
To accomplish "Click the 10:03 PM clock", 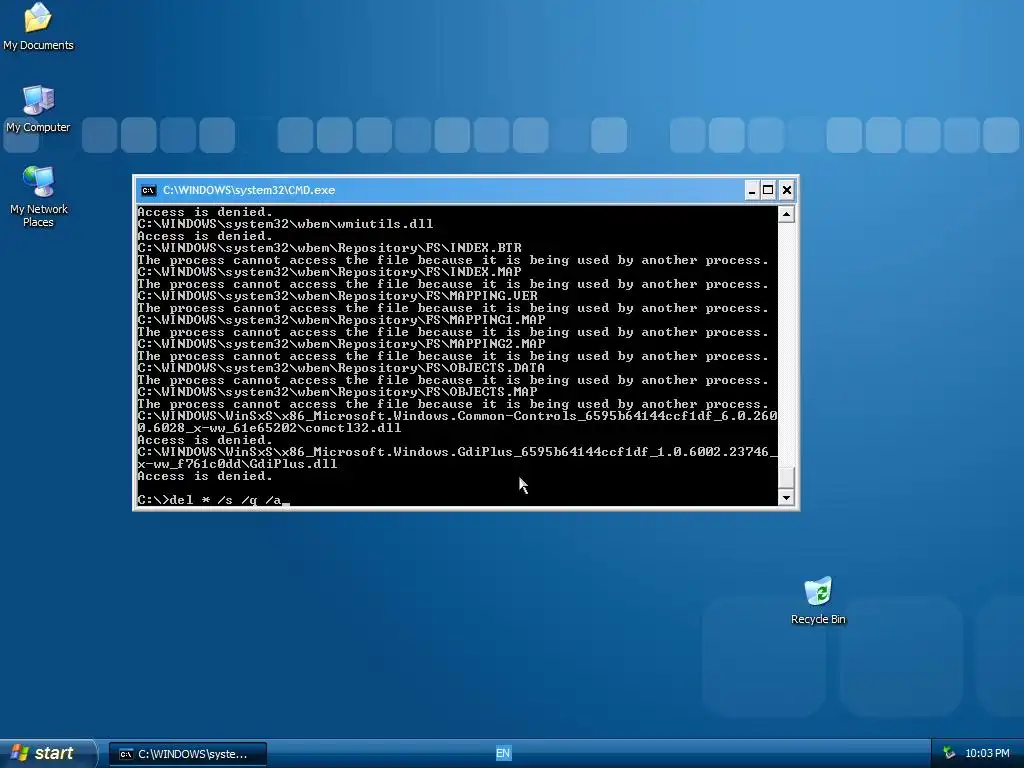I will click(987, 753).
